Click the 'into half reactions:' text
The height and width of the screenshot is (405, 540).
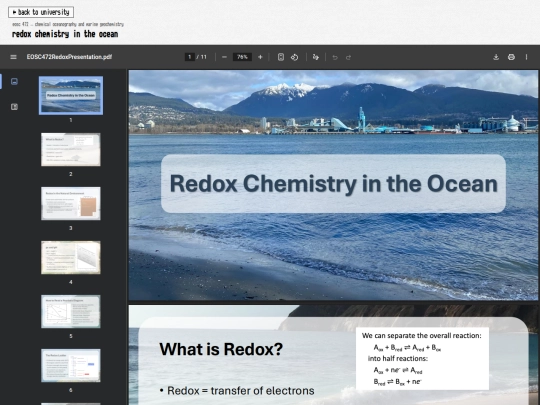(398, 359)
